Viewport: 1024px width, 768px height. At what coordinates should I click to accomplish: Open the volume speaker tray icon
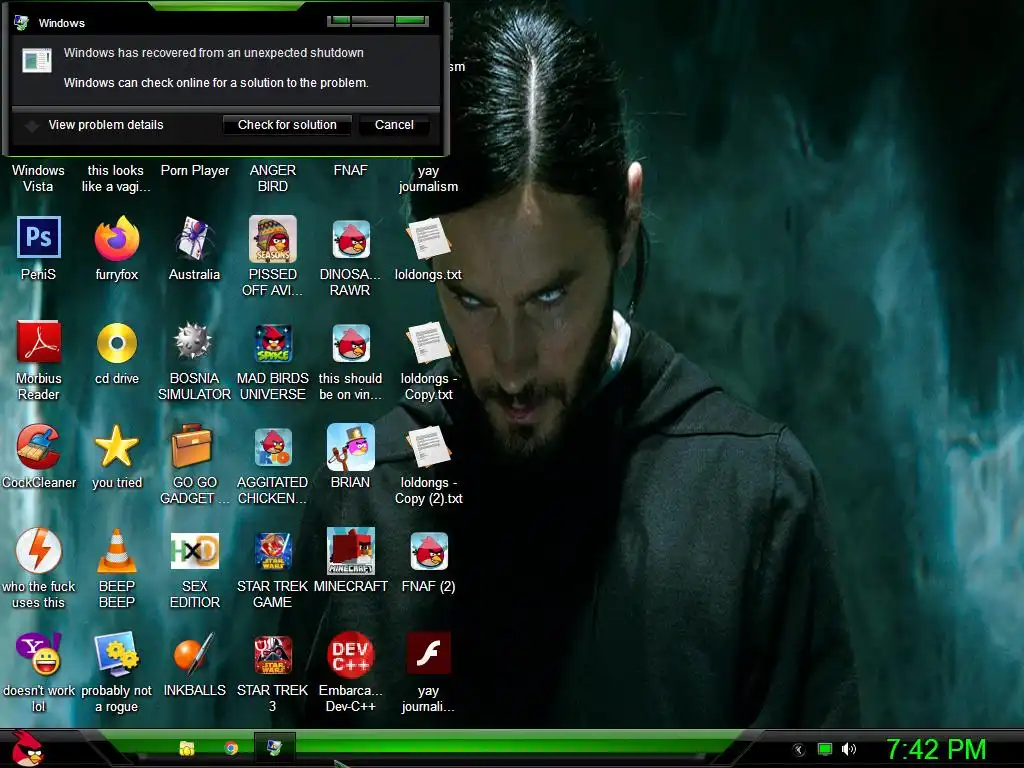[848, 749]
